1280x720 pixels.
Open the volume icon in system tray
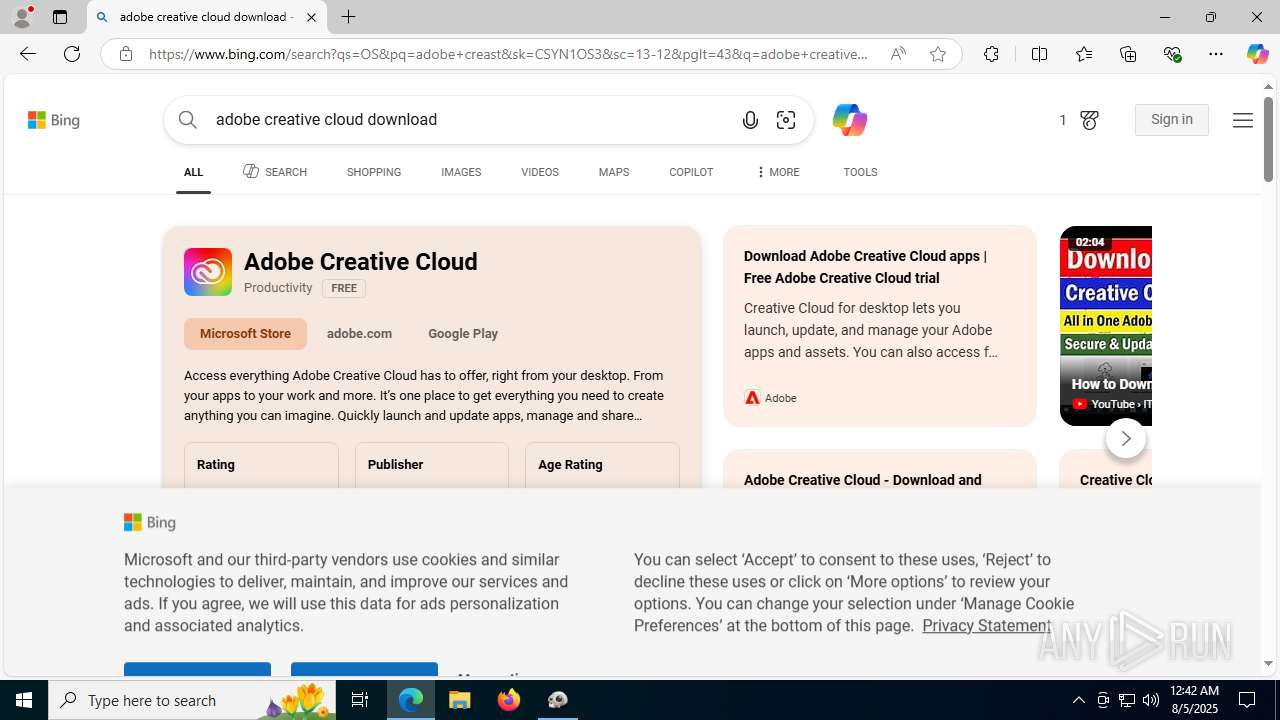[1150, 700]
